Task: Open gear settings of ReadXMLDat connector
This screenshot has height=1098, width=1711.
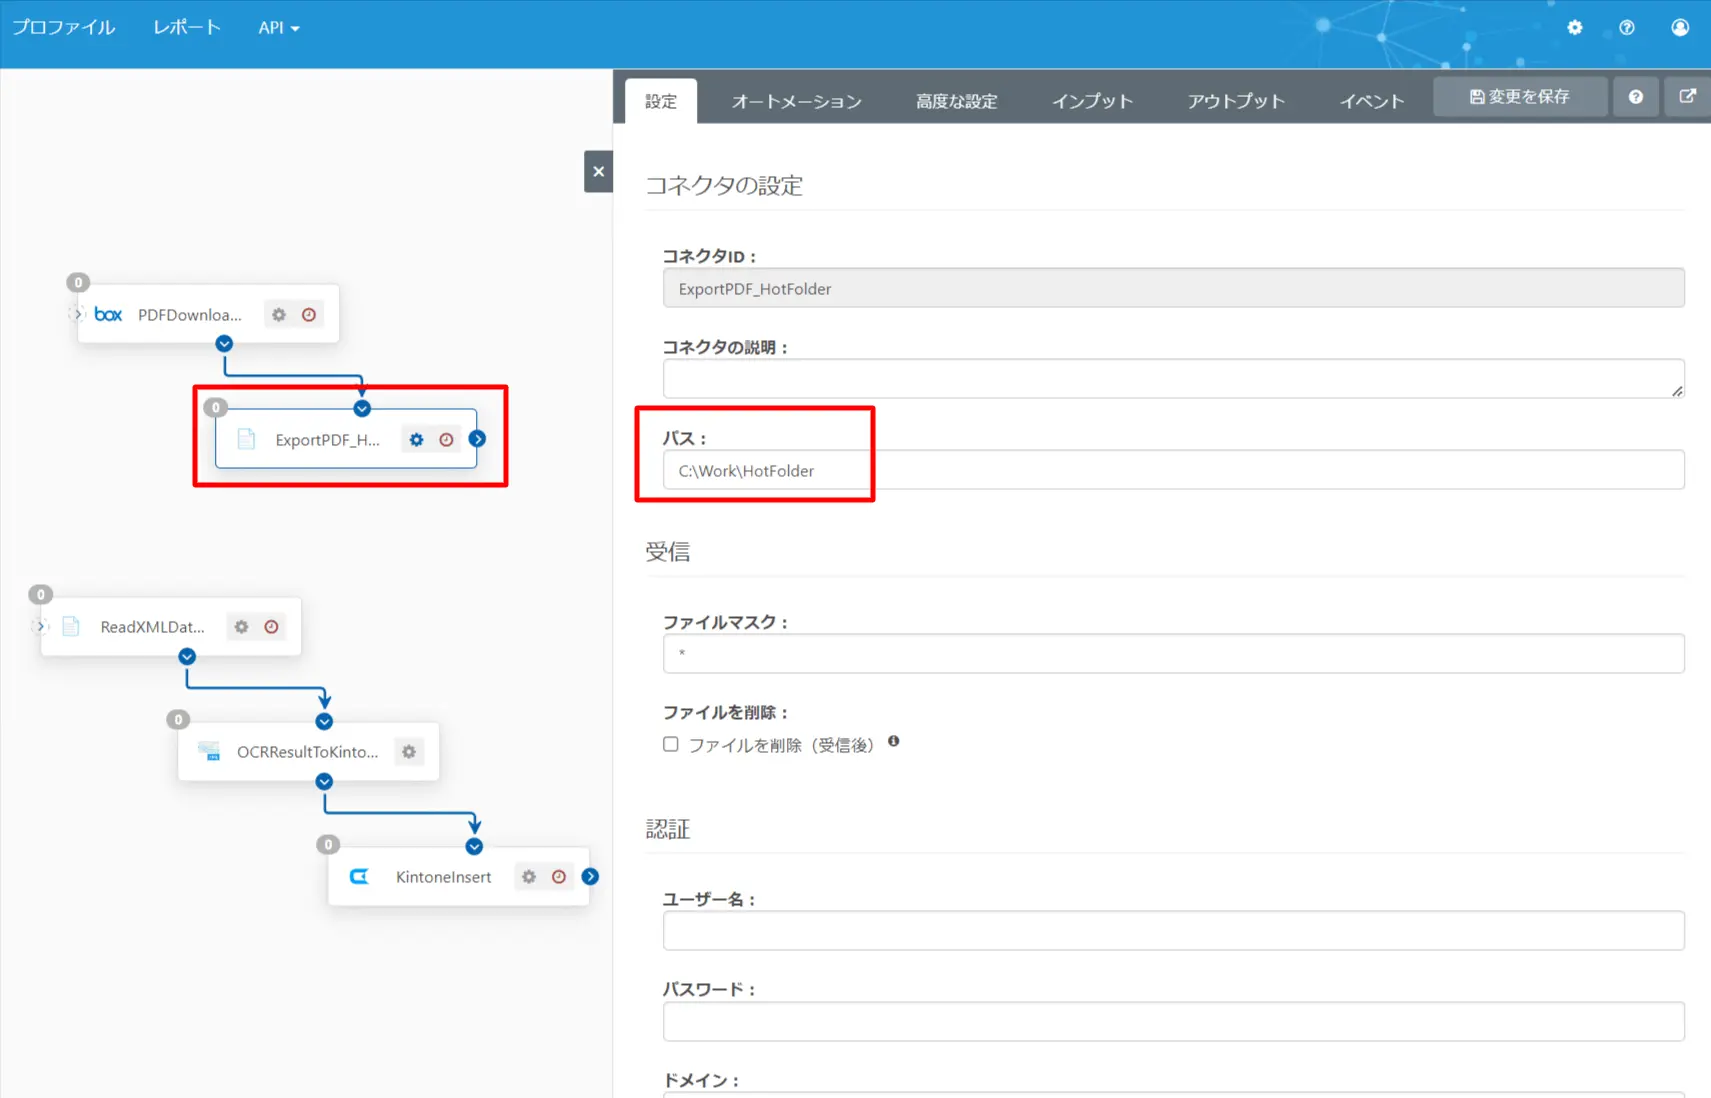Action: [241, 627]
